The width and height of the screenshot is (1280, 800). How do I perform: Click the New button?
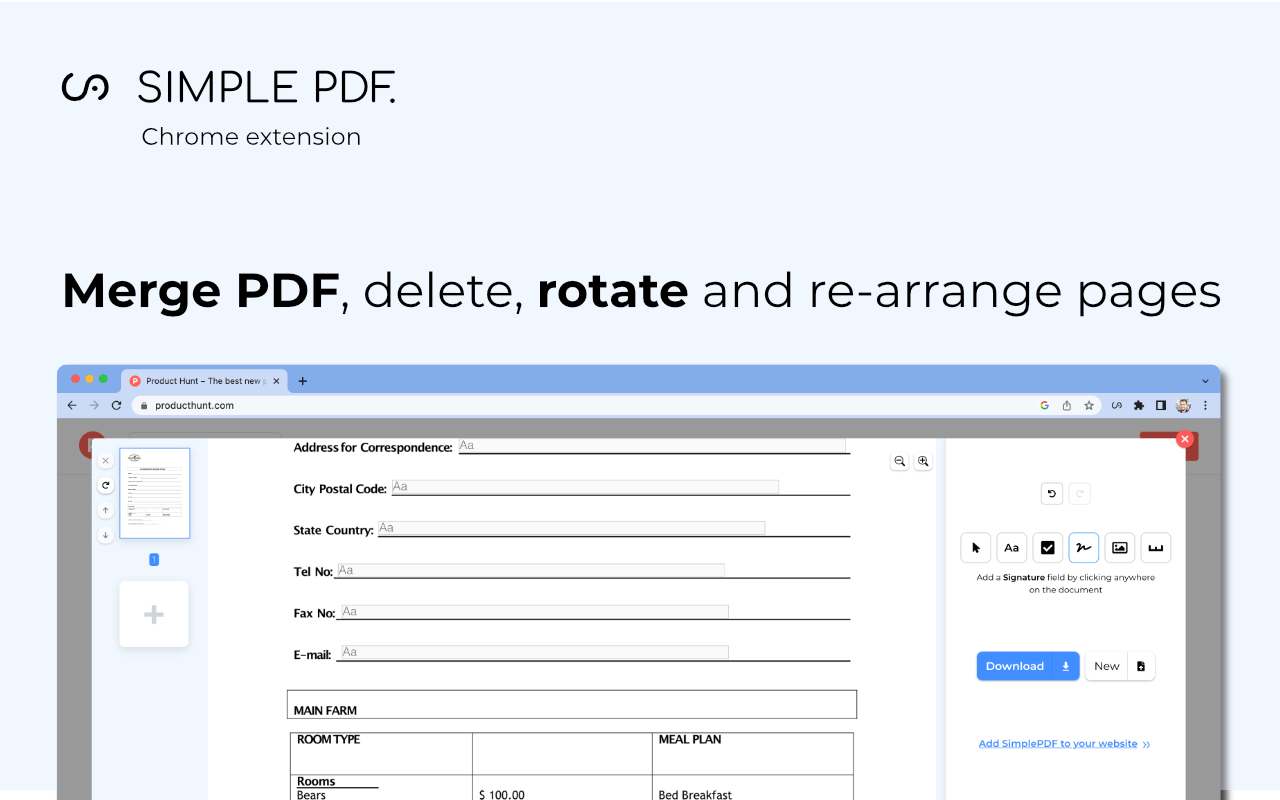1107,666
